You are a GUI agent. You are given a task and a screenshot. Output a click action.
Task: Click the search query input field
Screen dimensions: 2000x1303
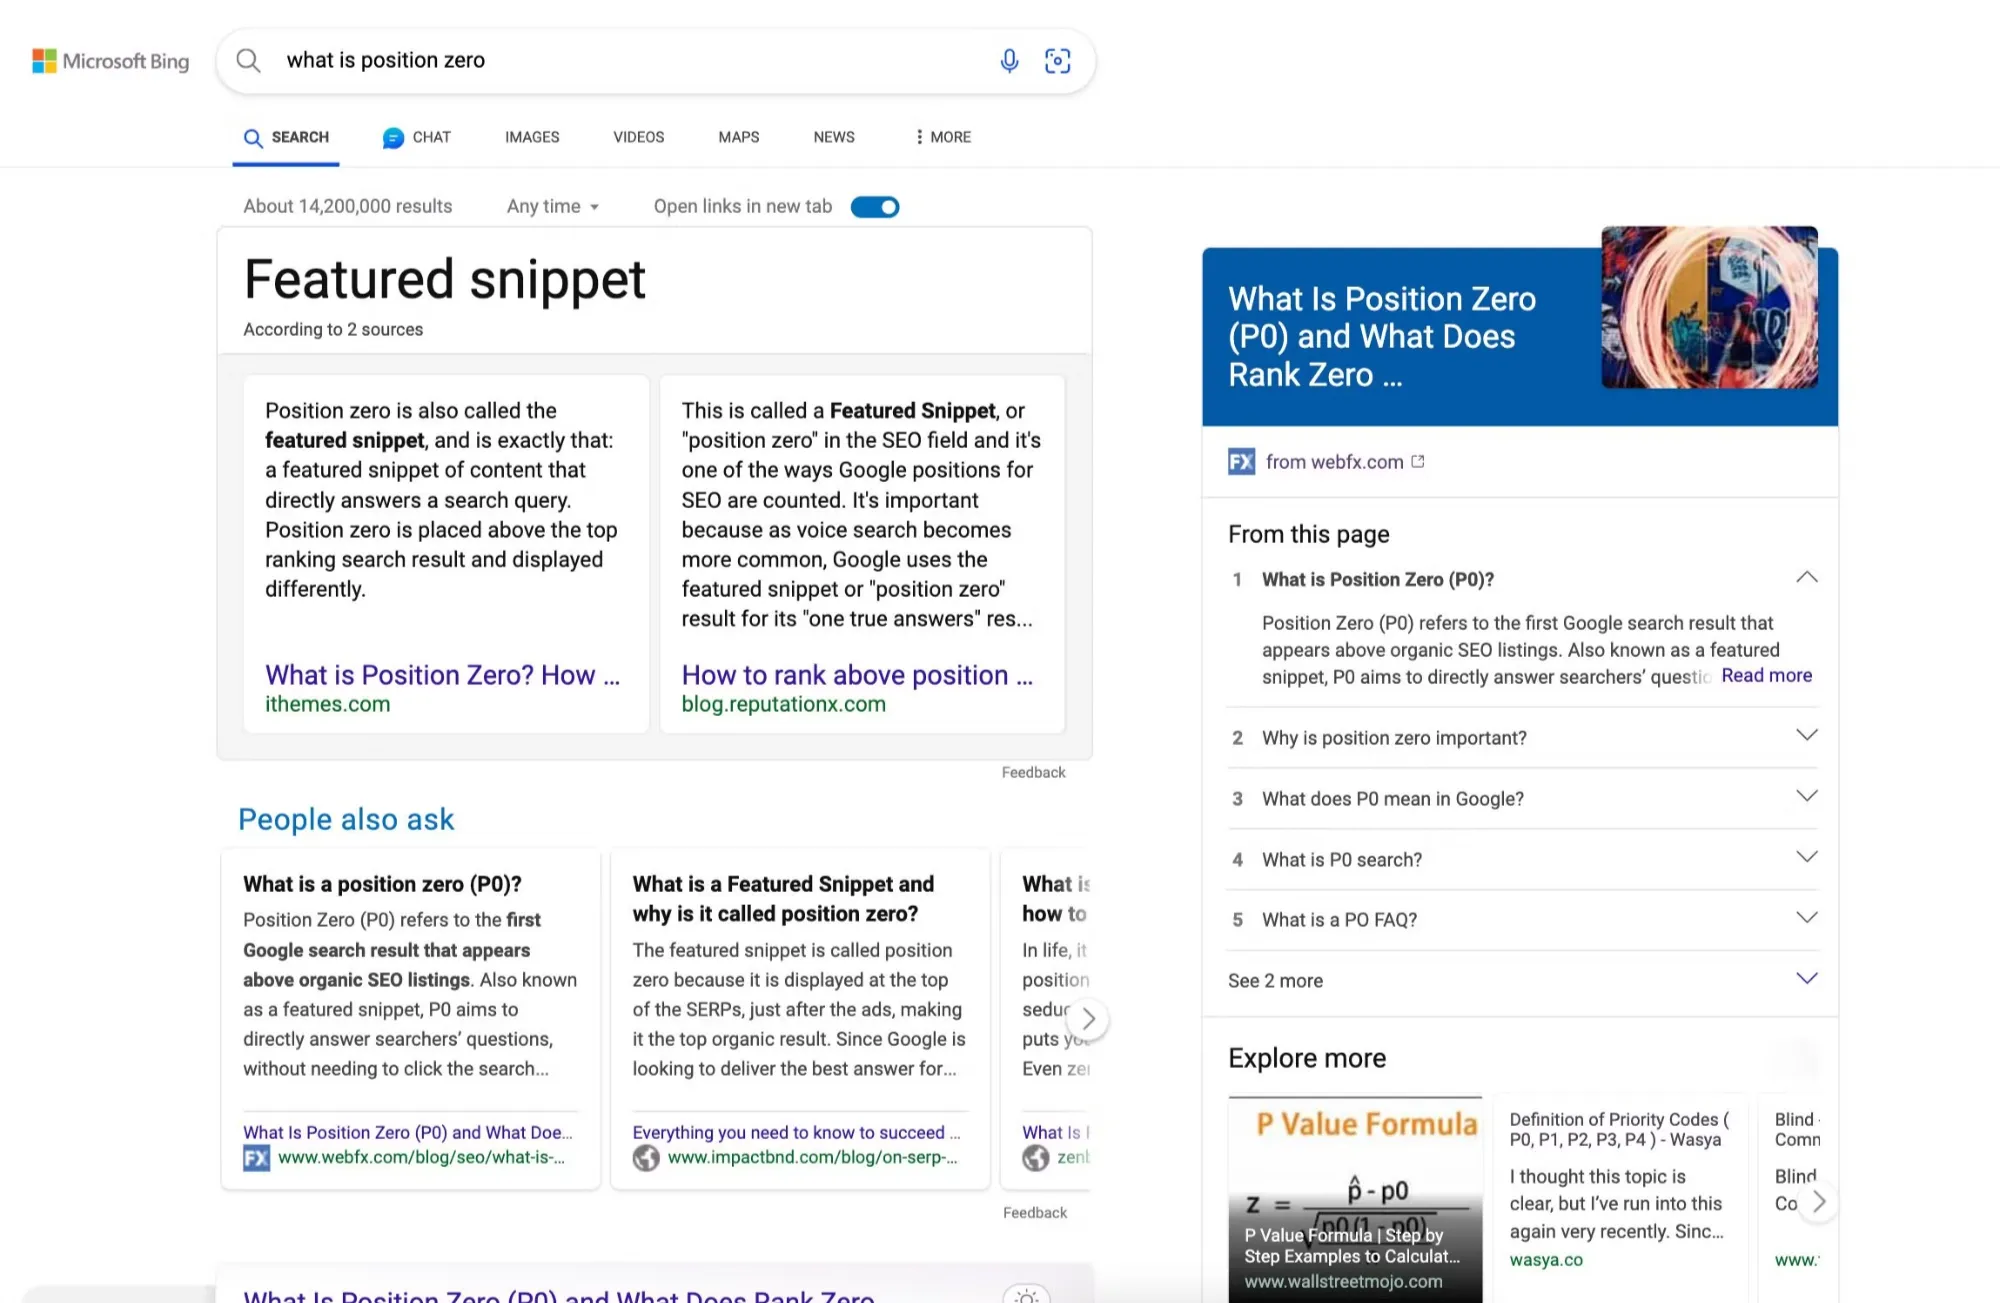(630, 61)
